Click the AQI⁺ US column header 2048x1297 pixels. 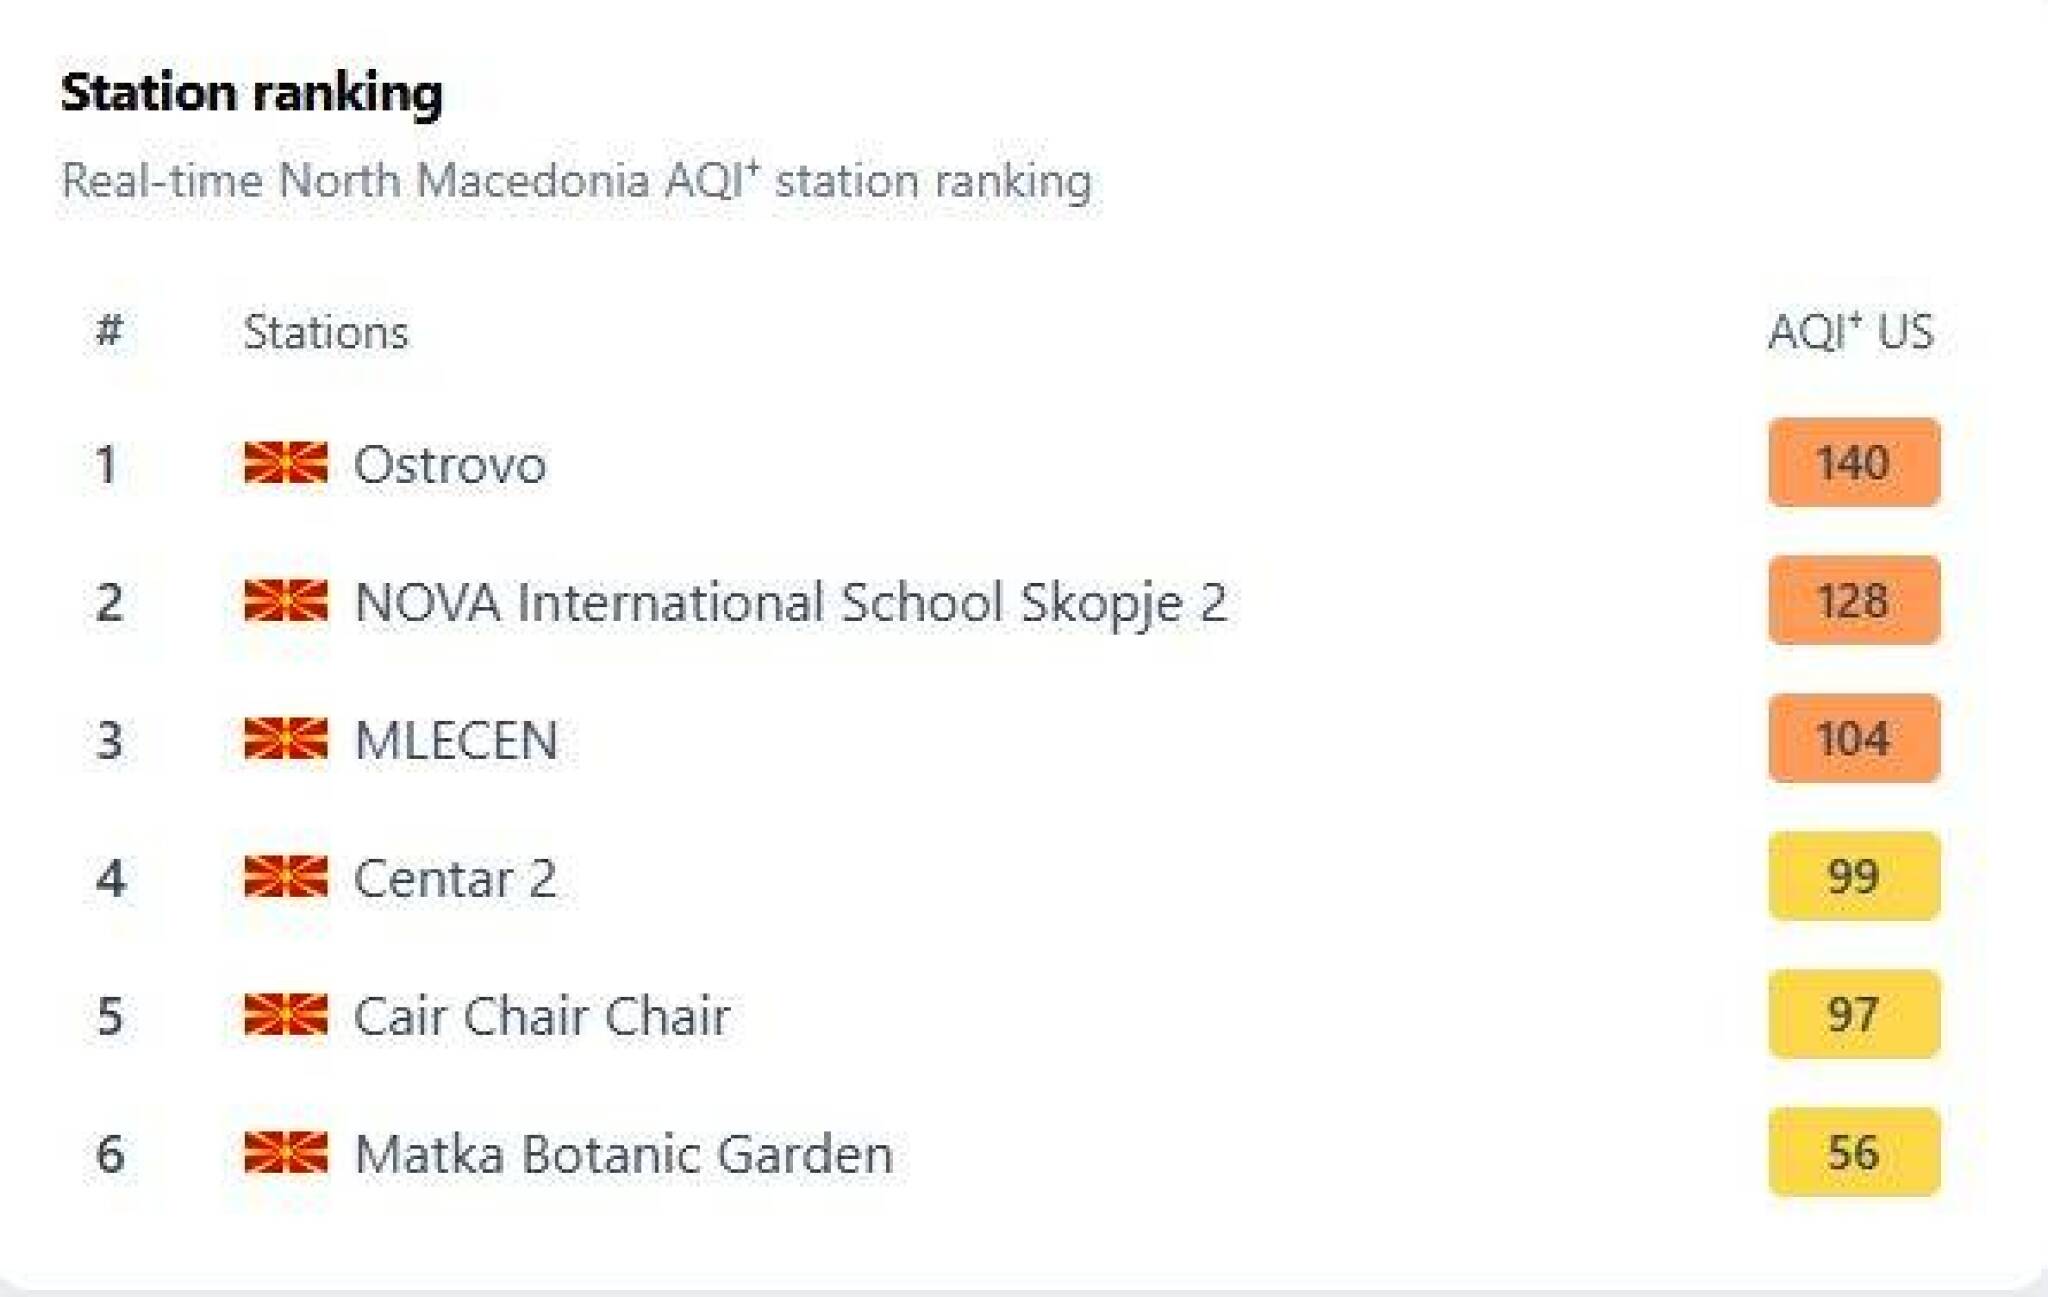[x=1850, y=332]
